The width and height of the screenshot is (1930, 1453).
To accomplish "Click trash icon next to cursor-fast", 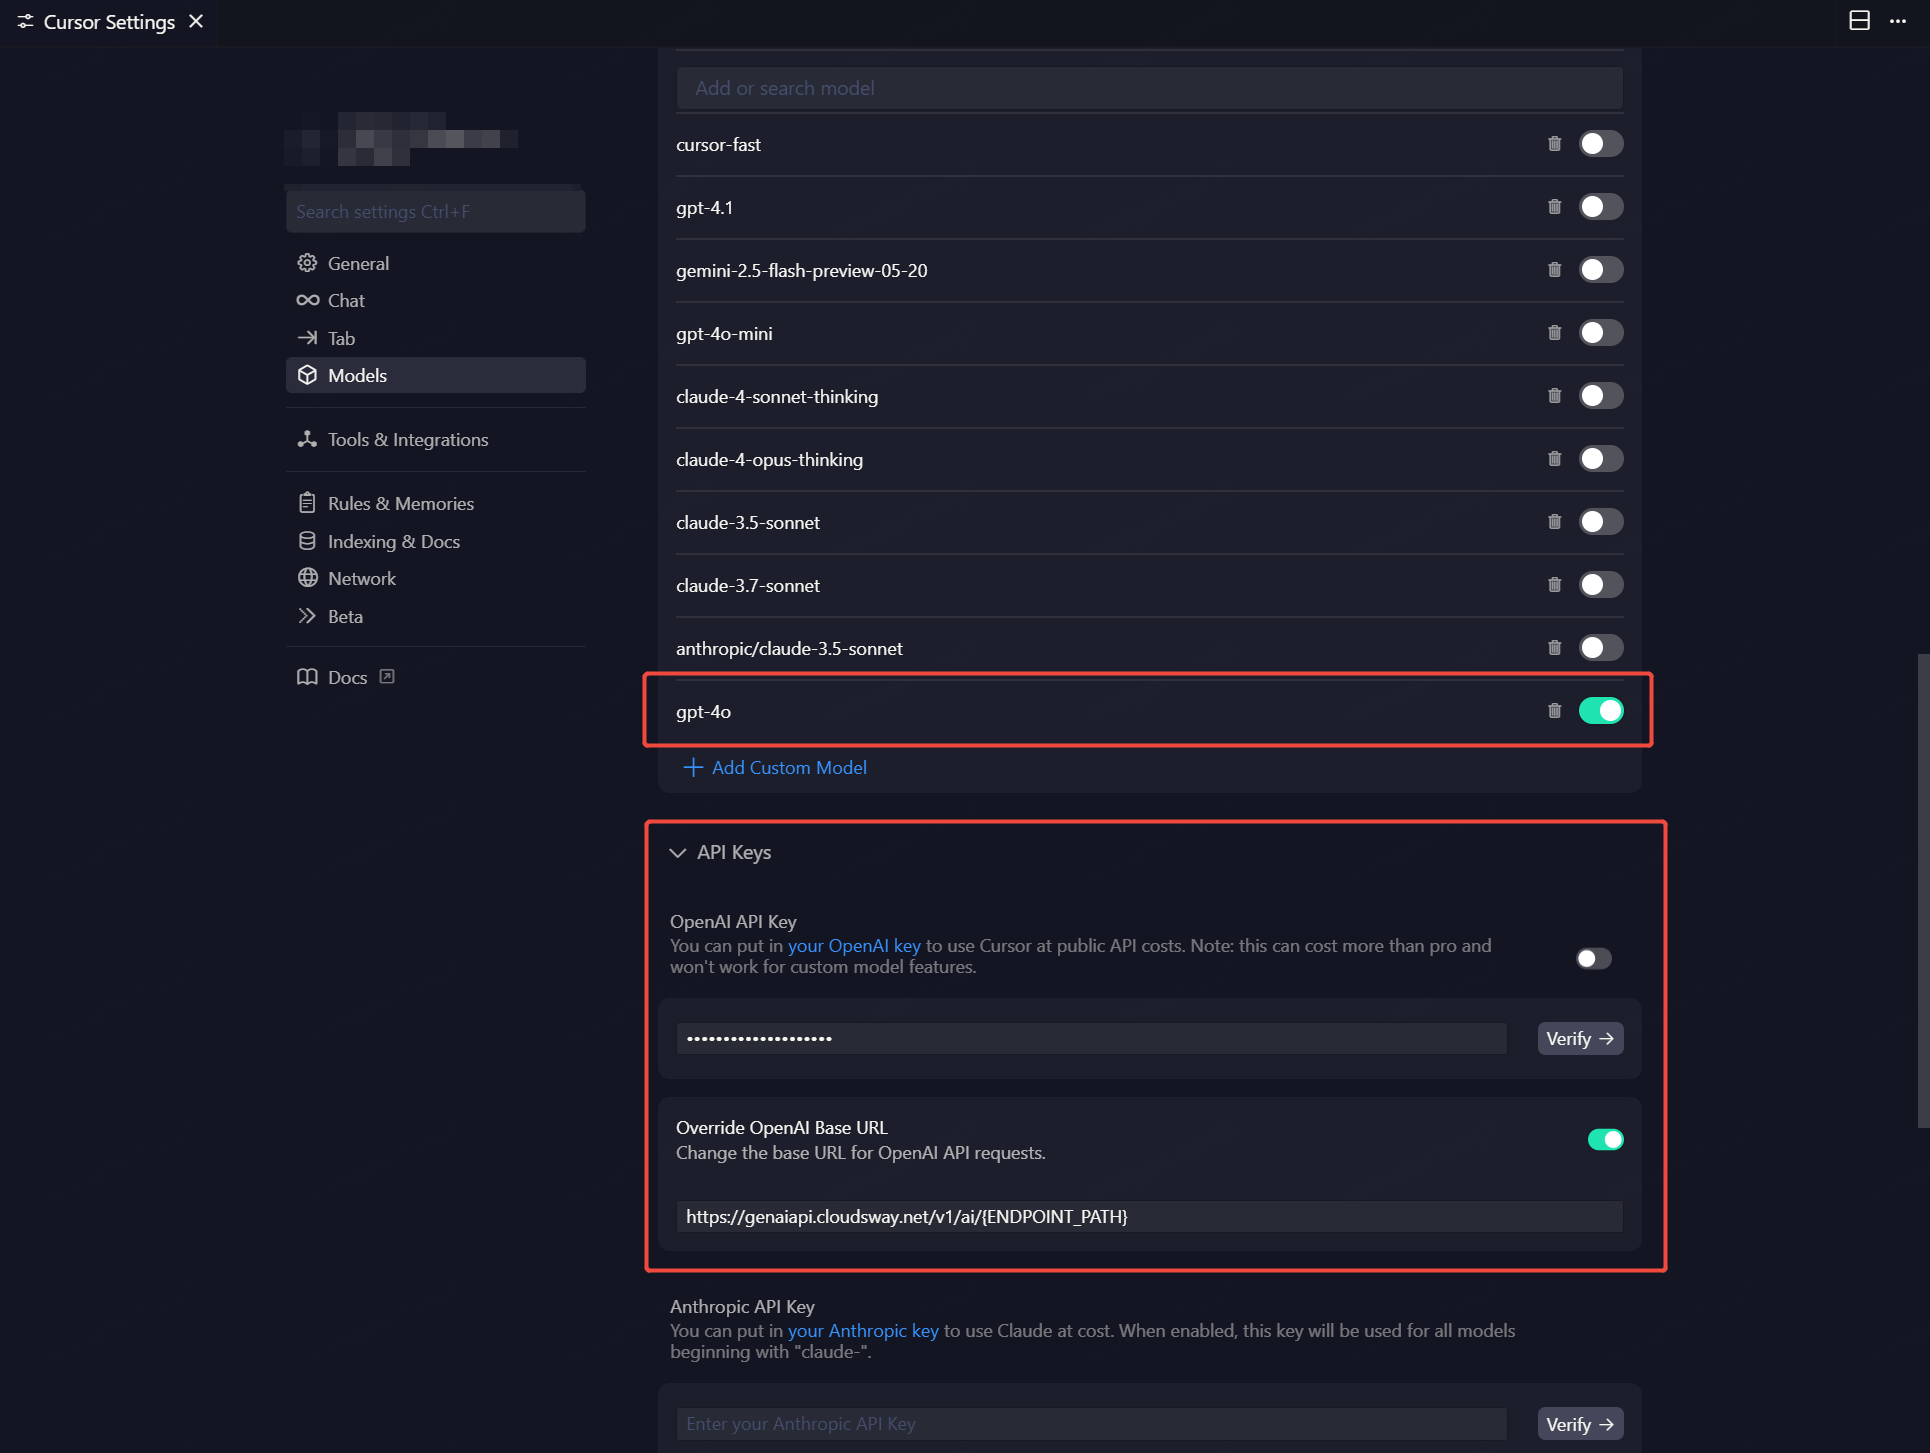I will coord(1554,144).
